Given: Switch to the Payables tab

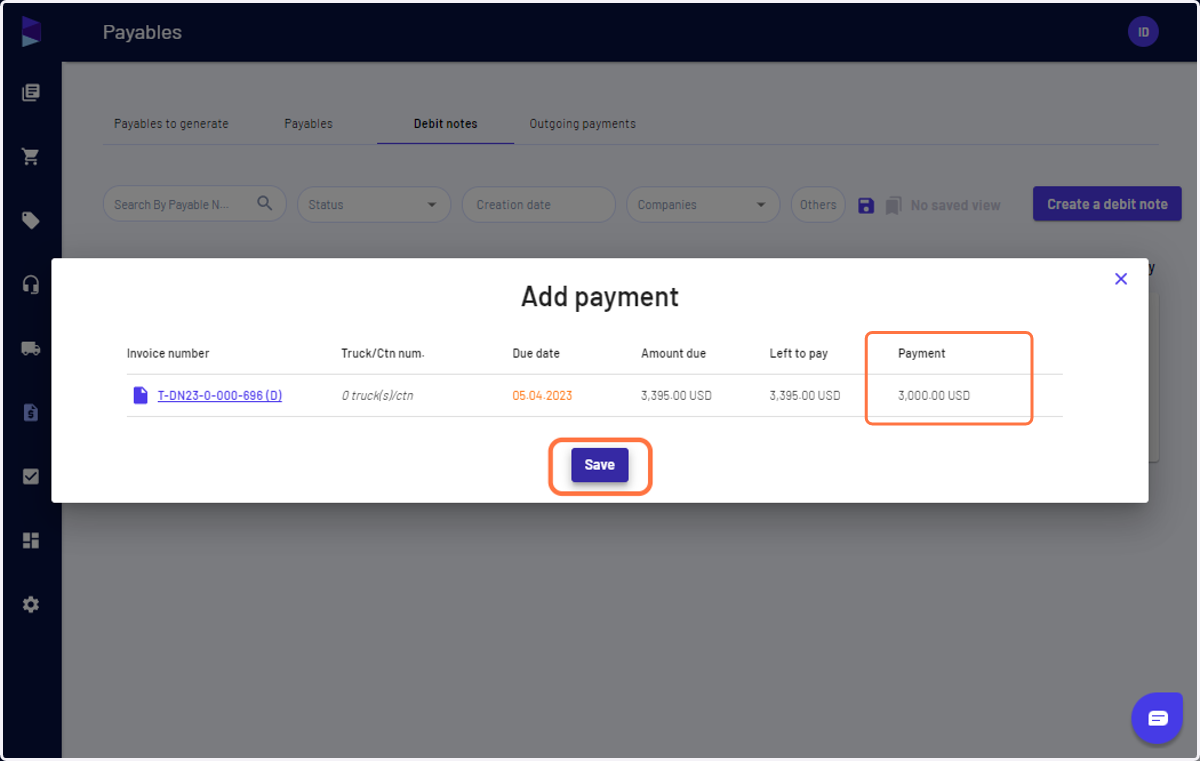Looking at the screenshot, I should coord(308,124).
